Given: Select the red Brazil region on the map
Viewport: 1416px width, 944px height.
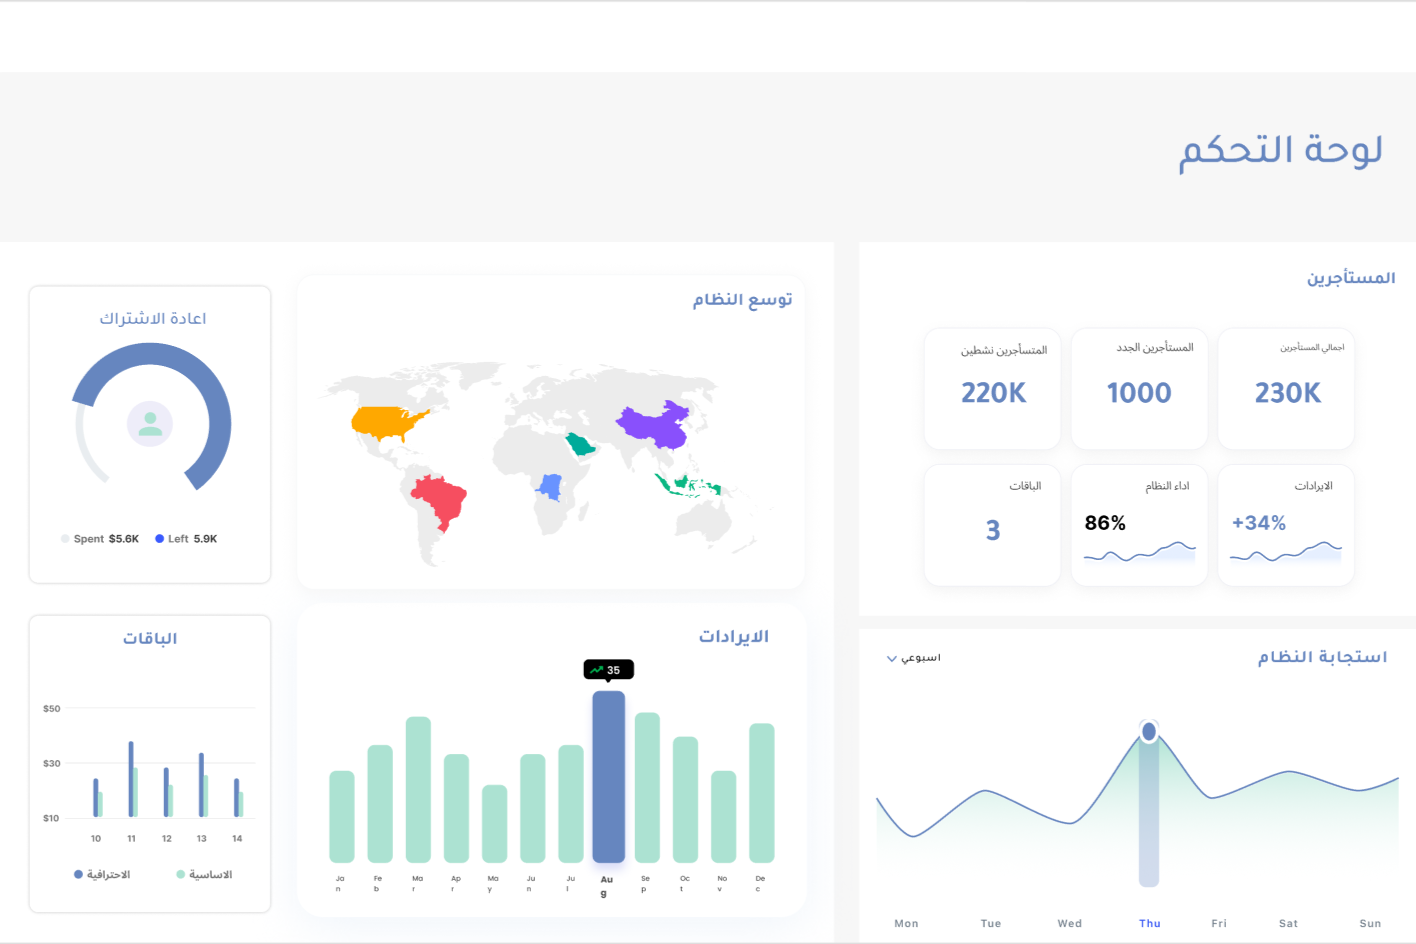Looking at the screenshot, I should point(440,500).
